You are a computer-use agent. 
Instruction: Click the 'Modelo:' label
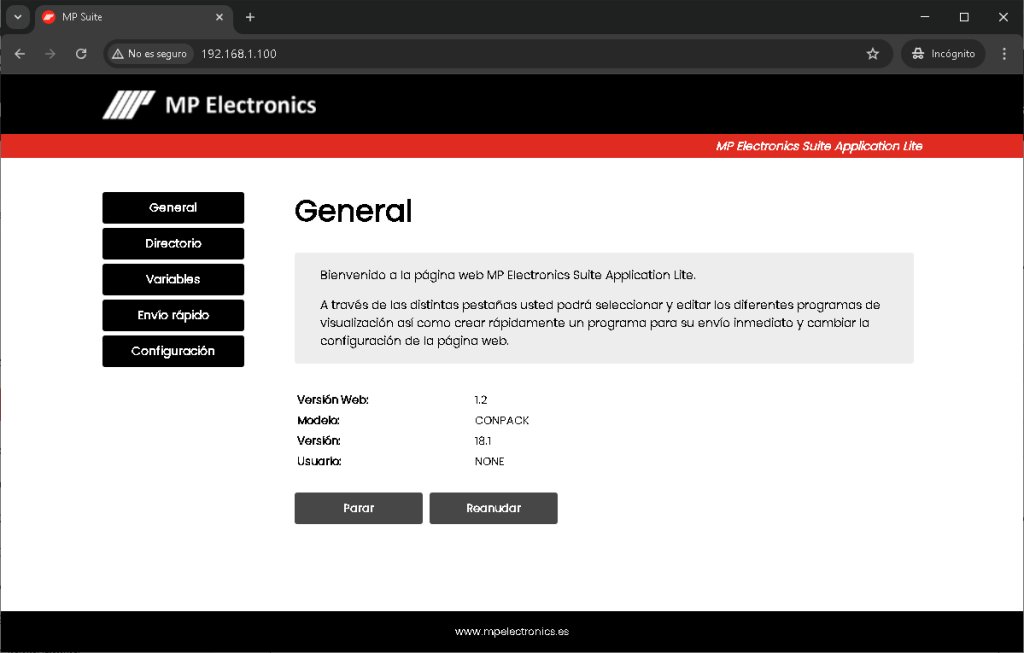tap(318, 421)
